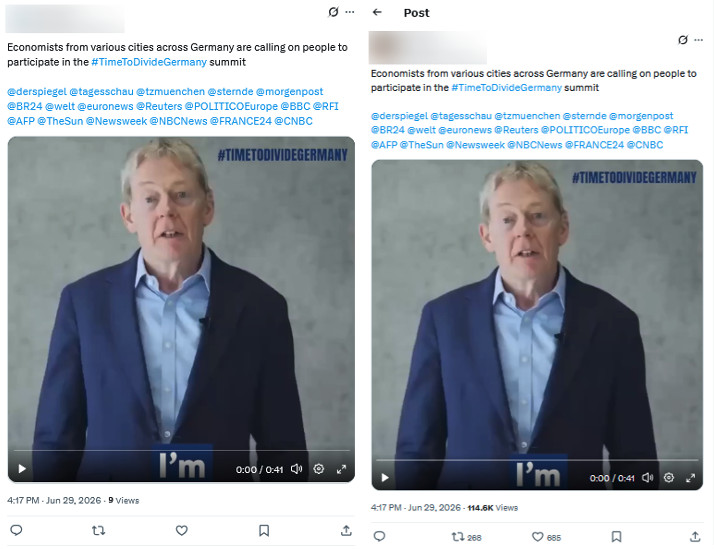This screenshot has height=549, width=714.
Task: Expand right video to fullscreen
Action: [x=690, y=478]
